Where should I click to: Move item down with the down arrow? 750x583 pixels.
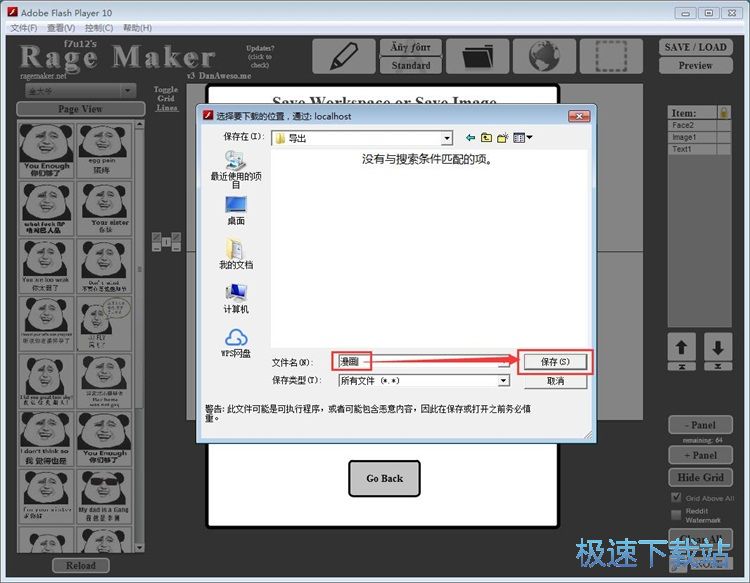pyautogui.click(x=717, y=348)
